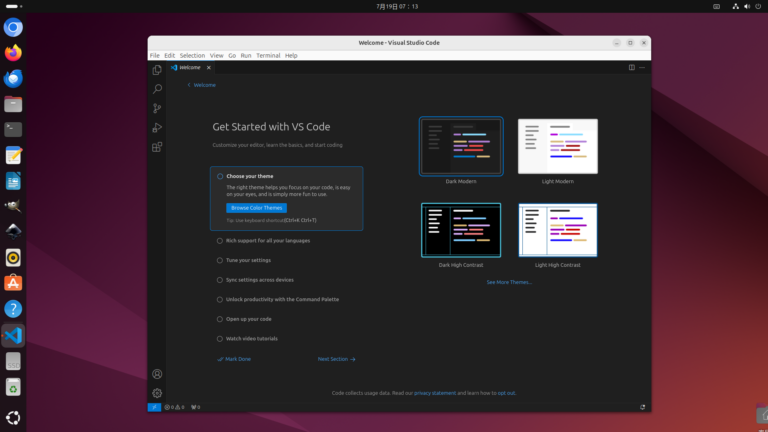Open the Source Control view
This screenshot has width=768, height=432.
157,108
